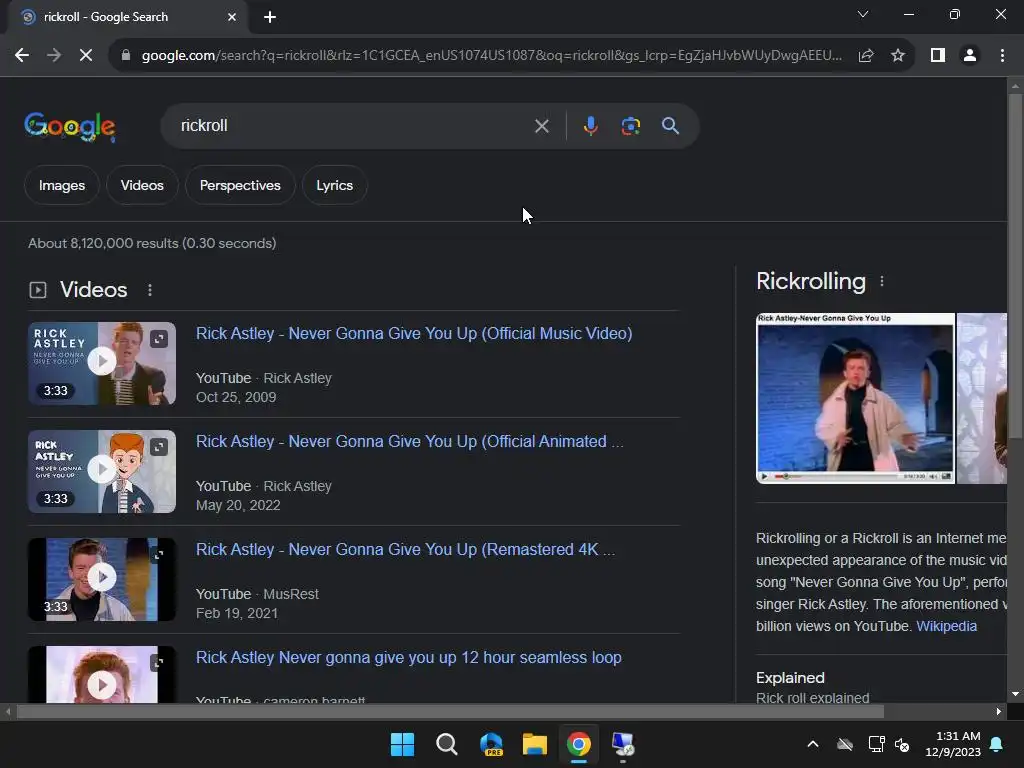The image size is (1024, 768).
Task: Click vertical scrollbar up arrow
Action: [x=1015, y=86]
